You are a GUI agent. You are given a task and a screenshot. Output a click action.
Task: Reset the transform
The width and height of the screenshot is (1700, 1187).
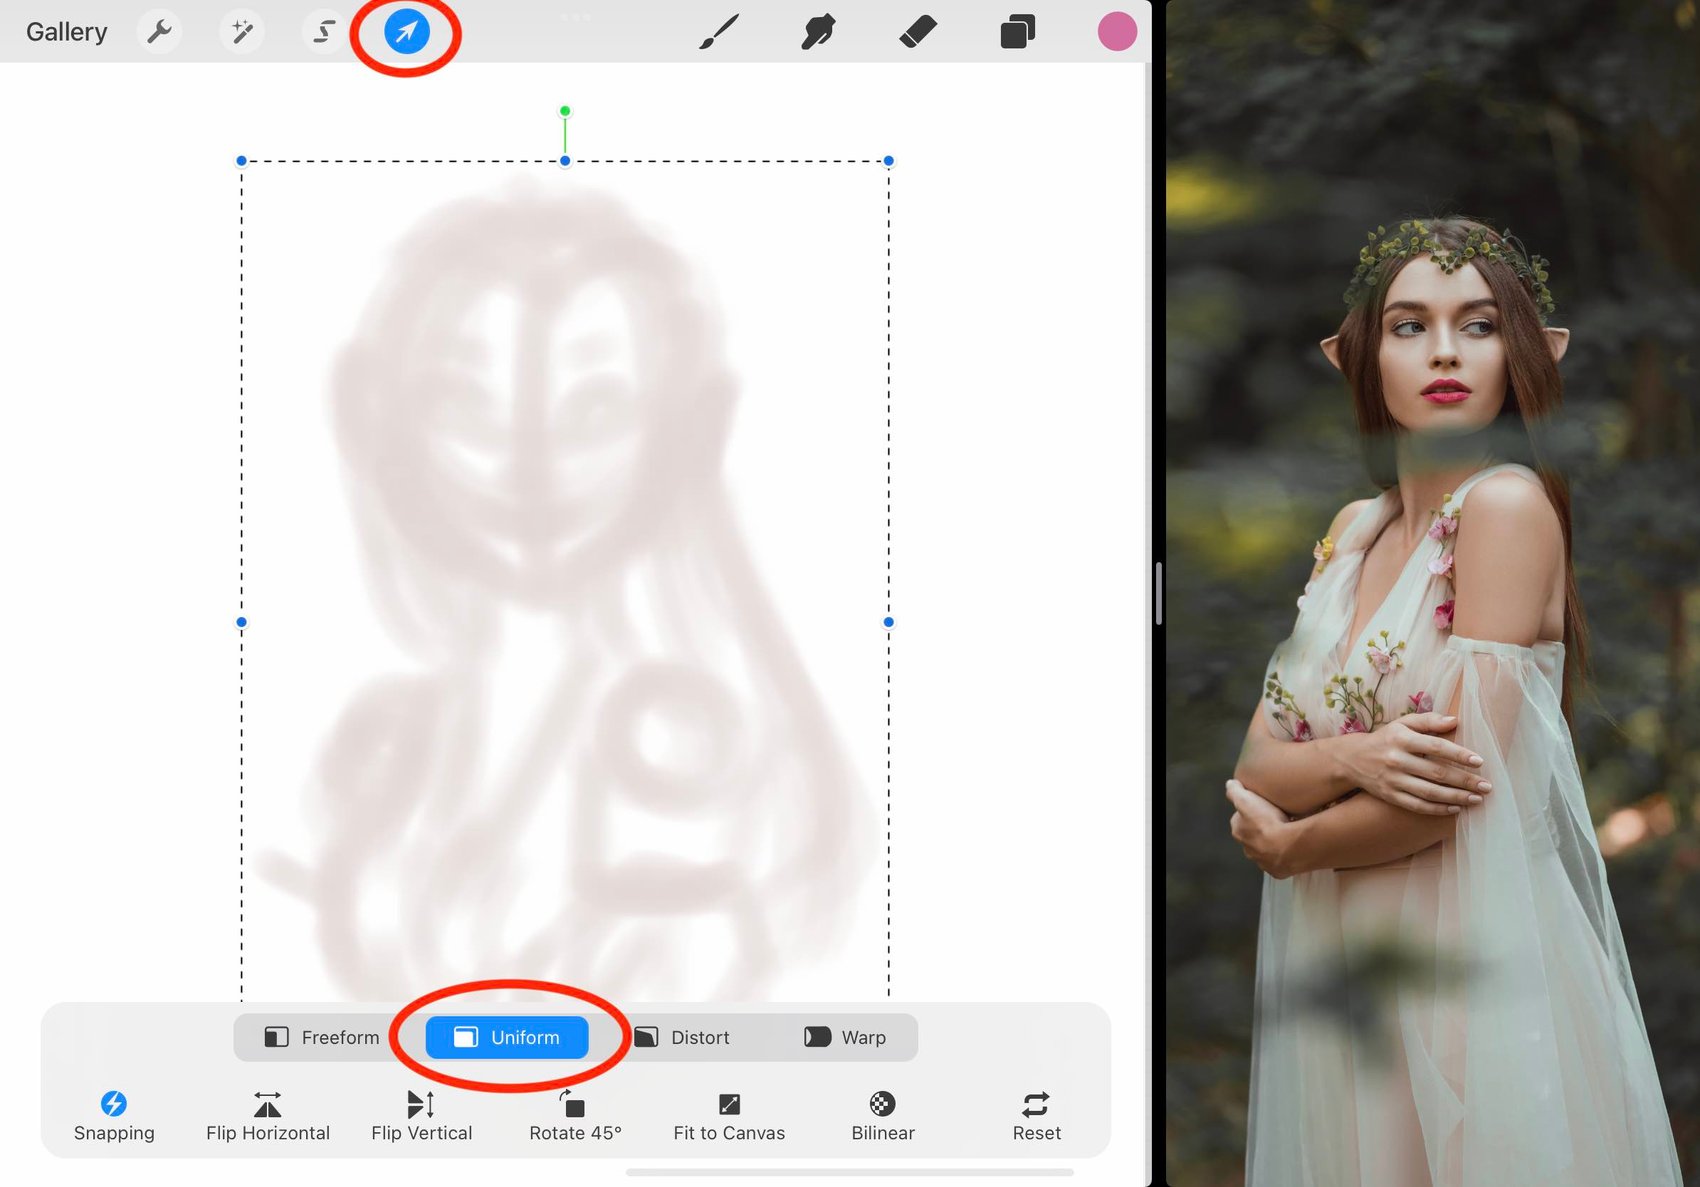(1036, 1116)
